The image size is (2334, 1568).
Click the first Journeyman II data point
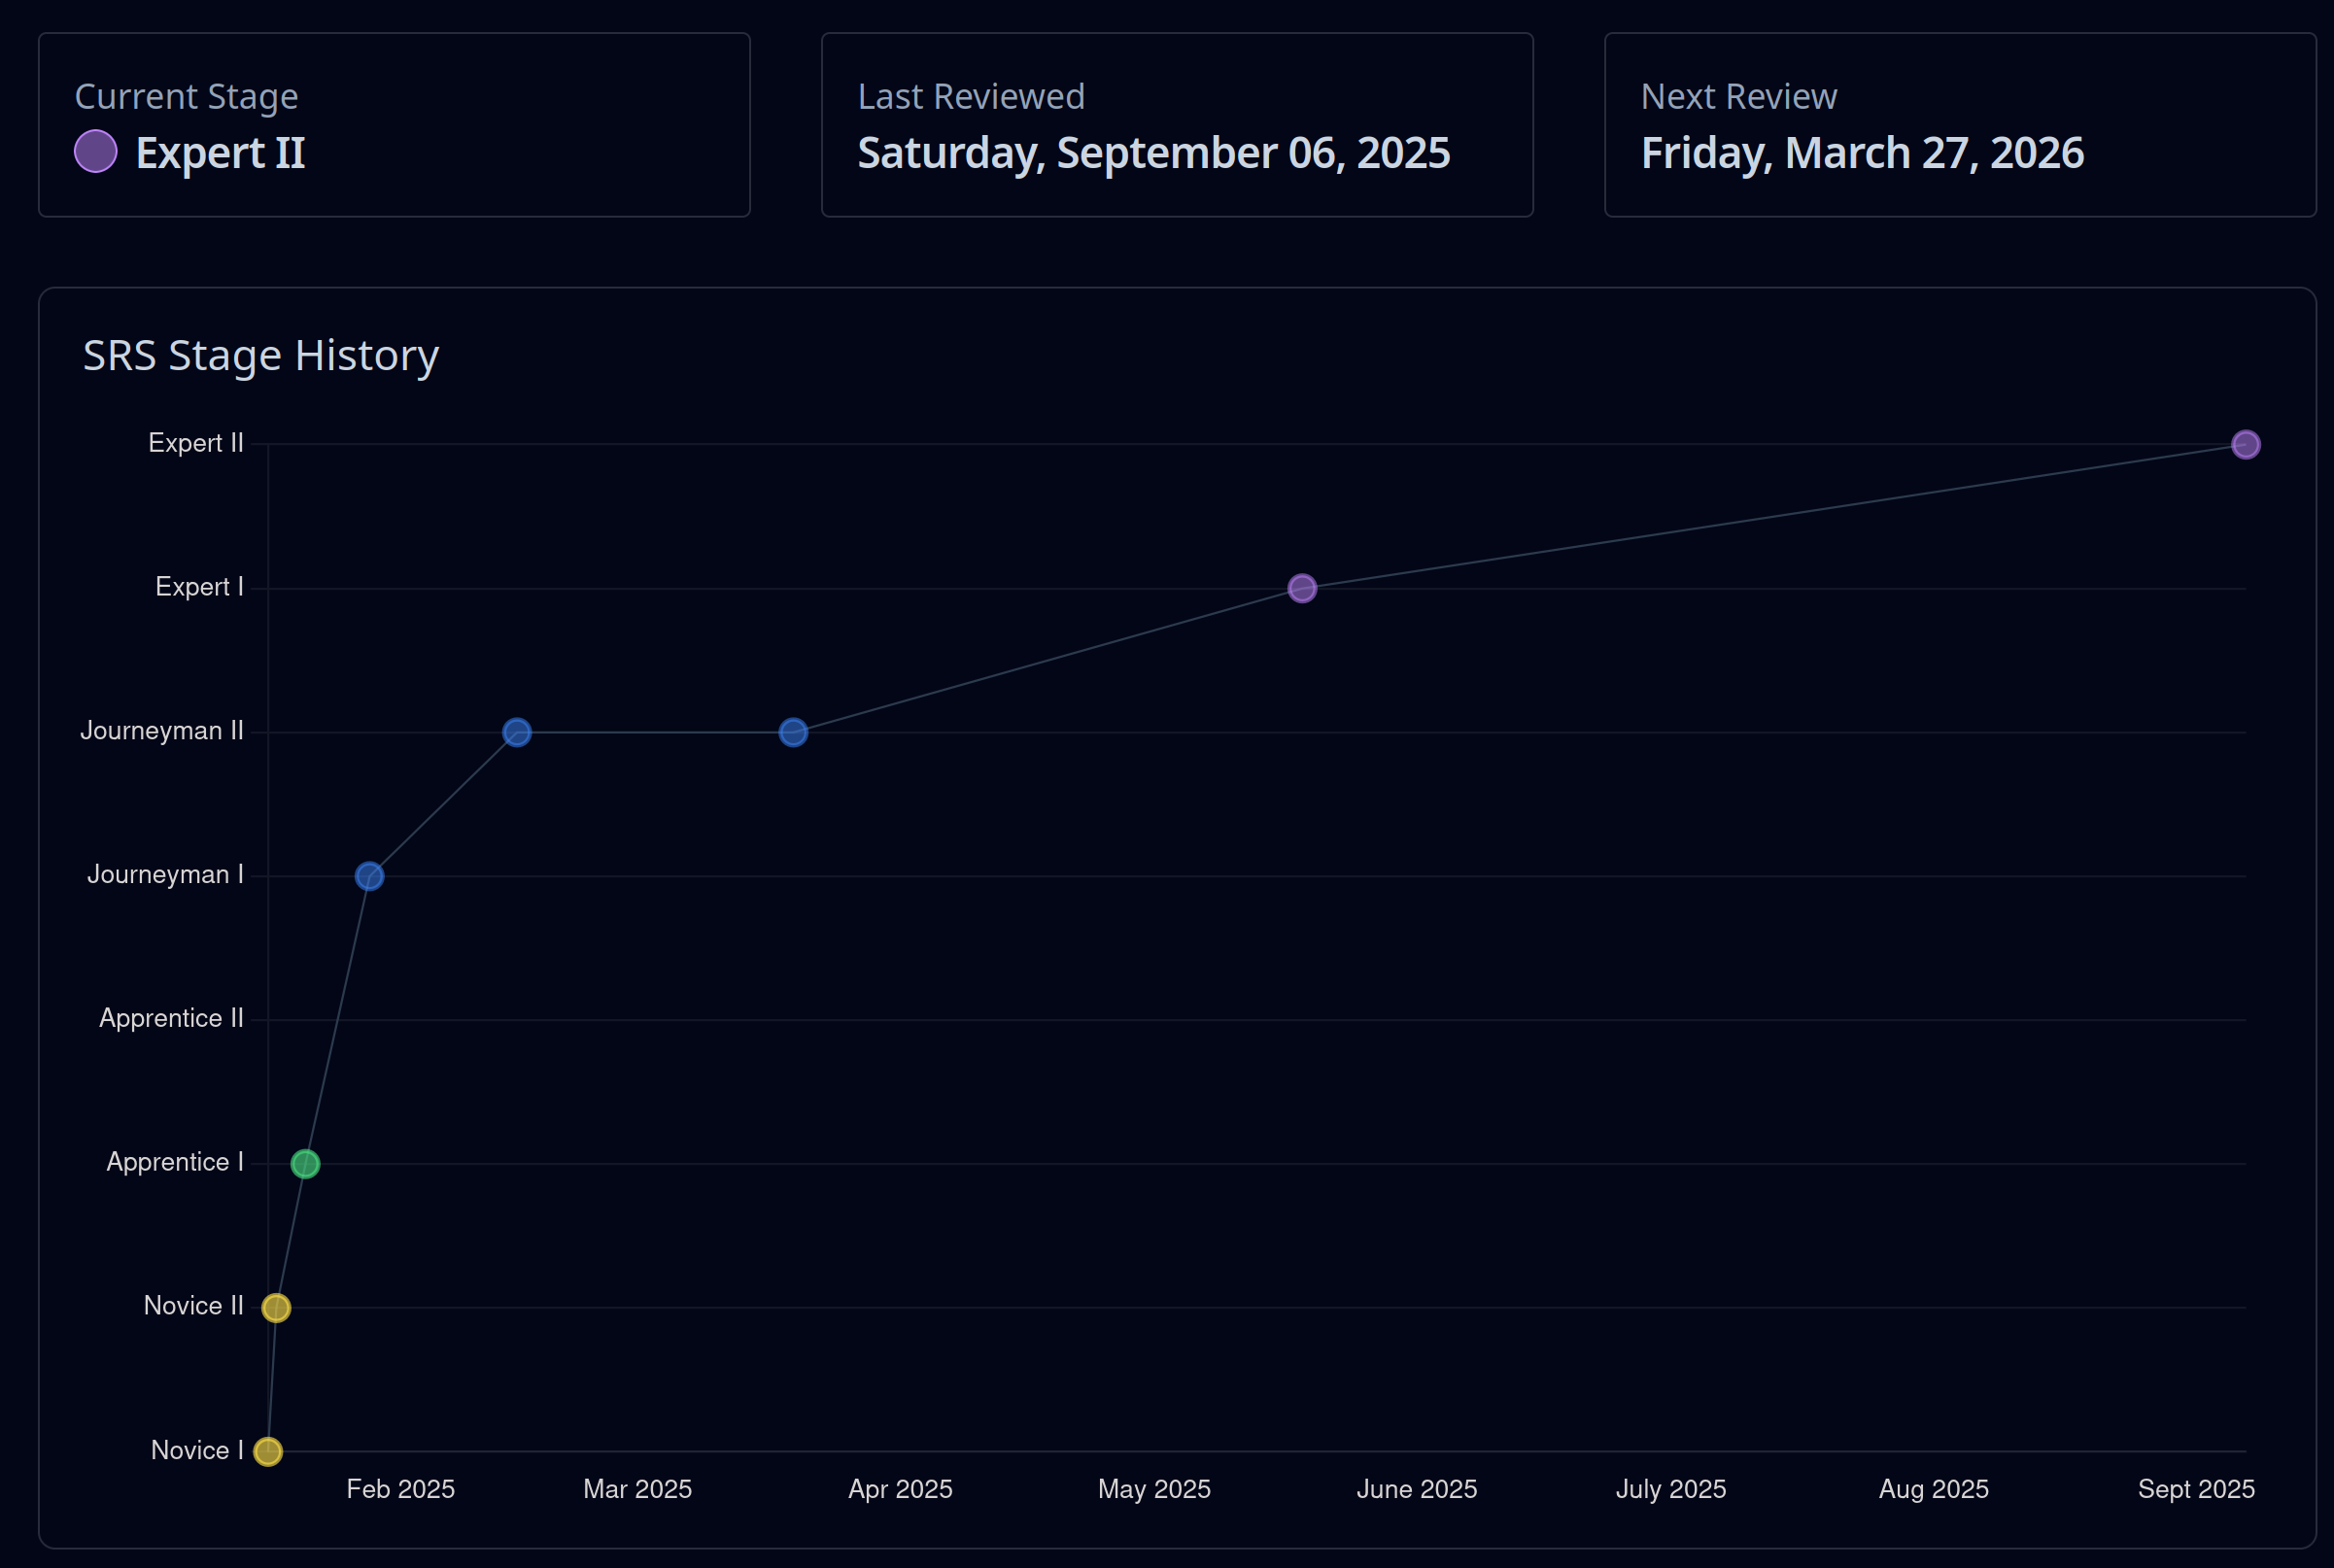tap(517, 733)
